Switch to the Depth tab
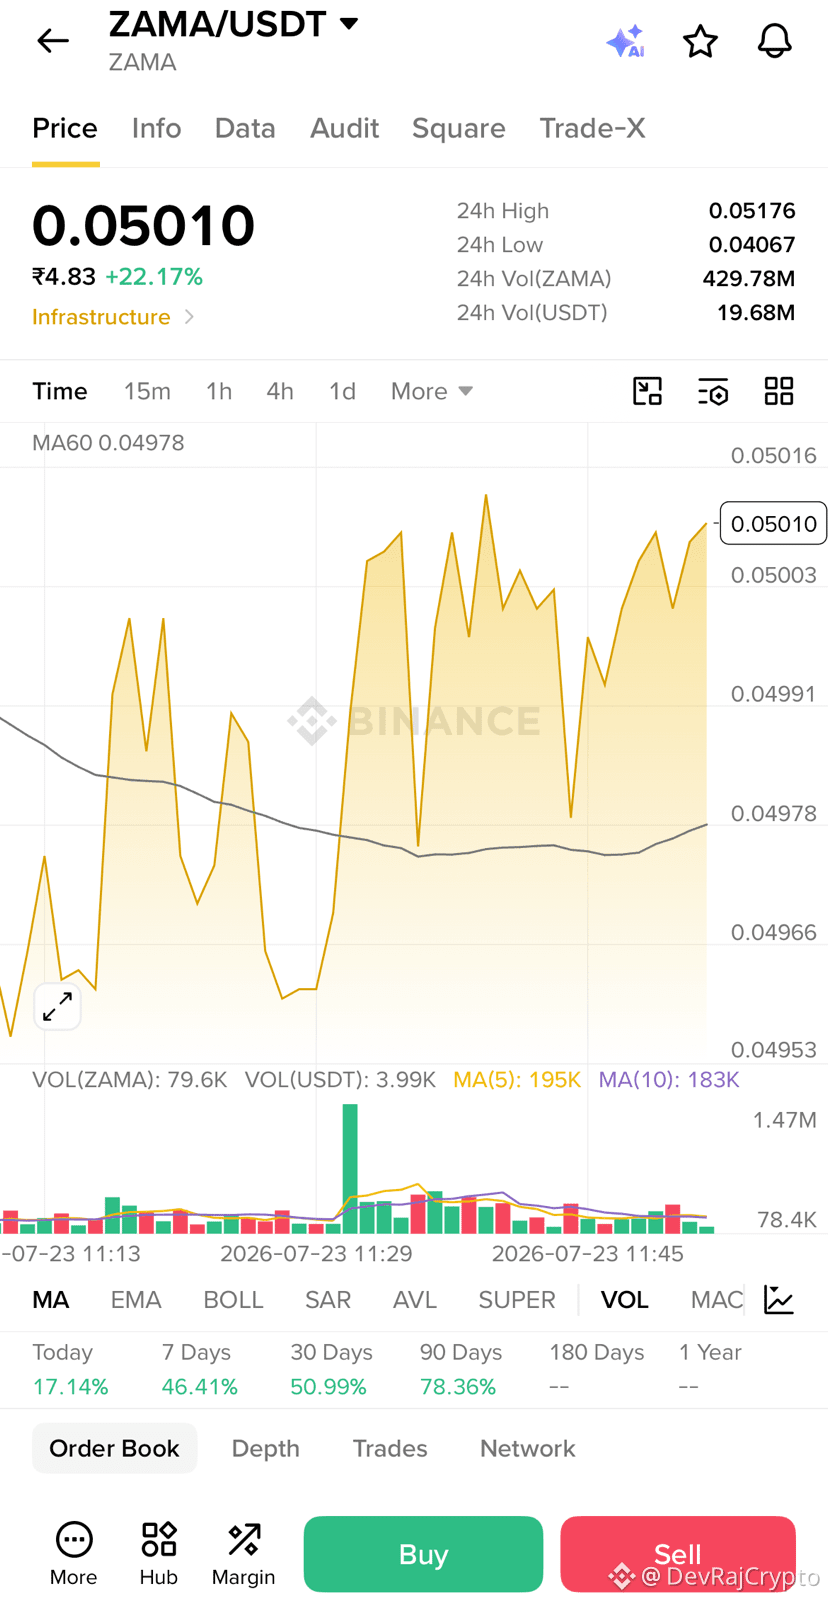 point(266,1448)
